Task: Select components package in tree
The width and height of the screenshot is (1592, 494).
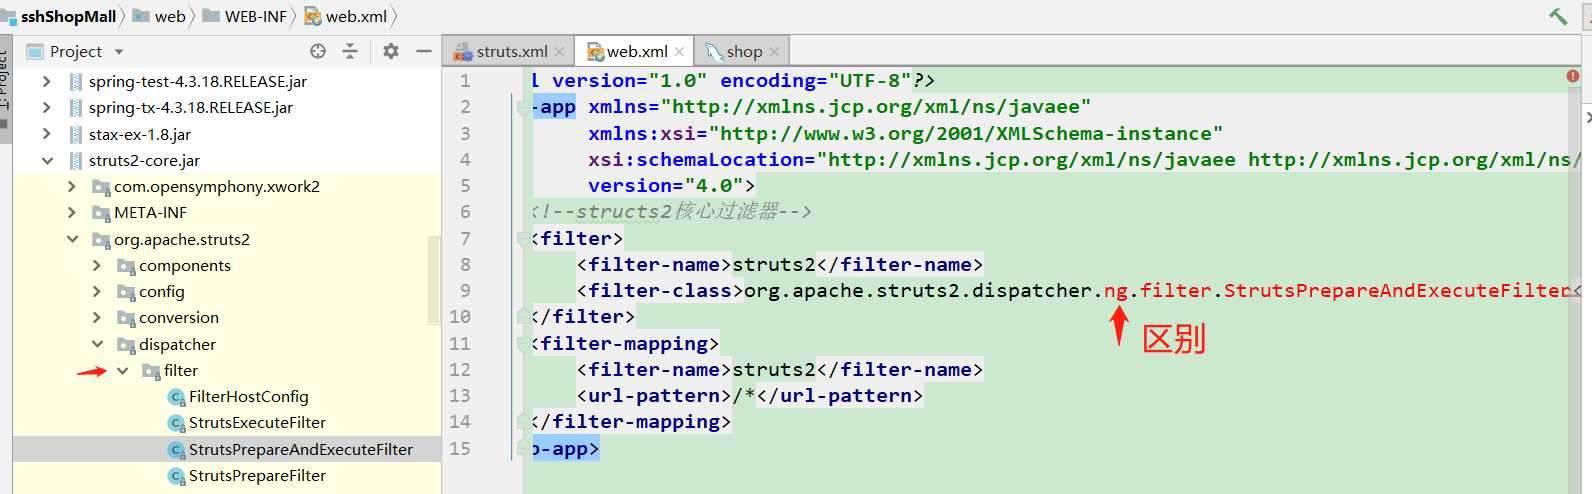Action: (x=184, y=265)
